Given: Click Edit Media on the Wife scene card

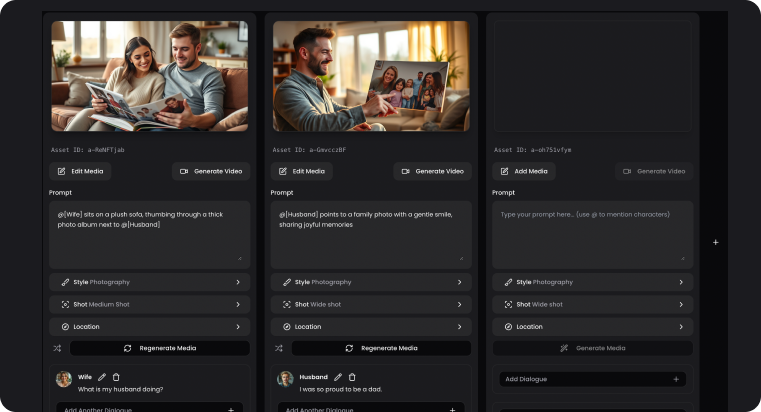Looking at the screenshot, I should pyautogui.click(x=80, y=171).
